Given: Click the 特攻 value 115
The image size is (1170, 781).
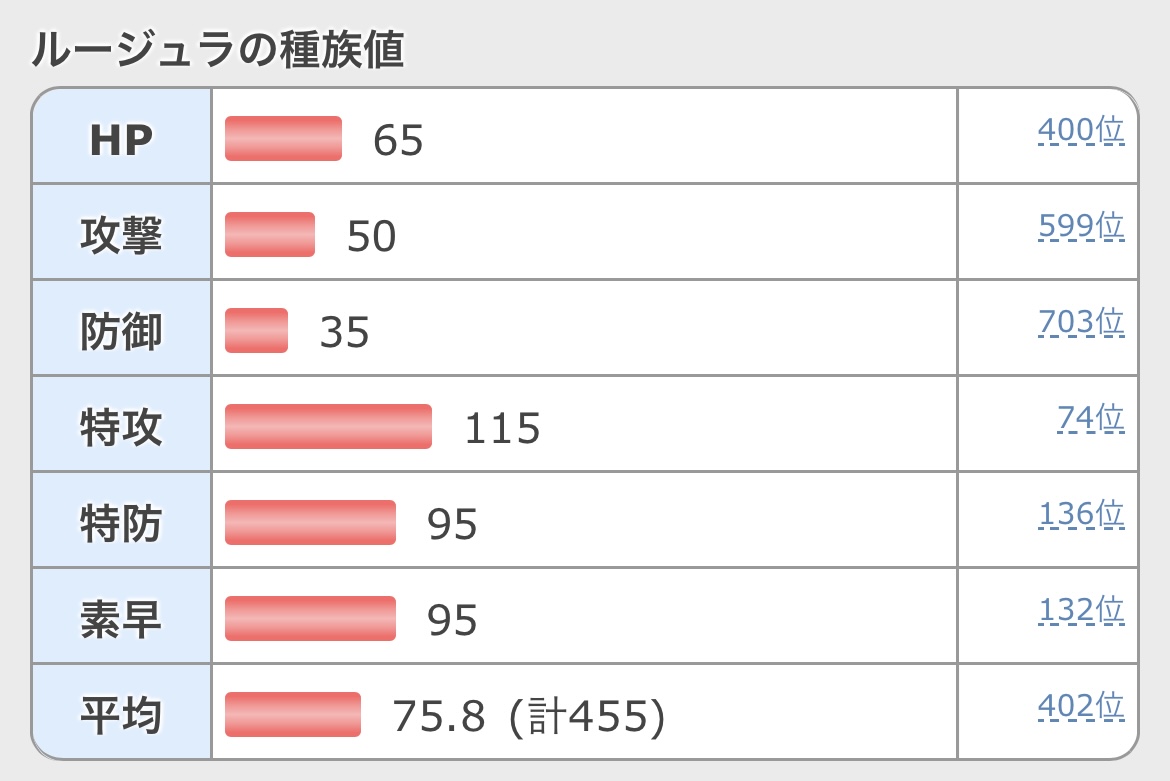Looking at the screenshot, I should coord(502,429).
